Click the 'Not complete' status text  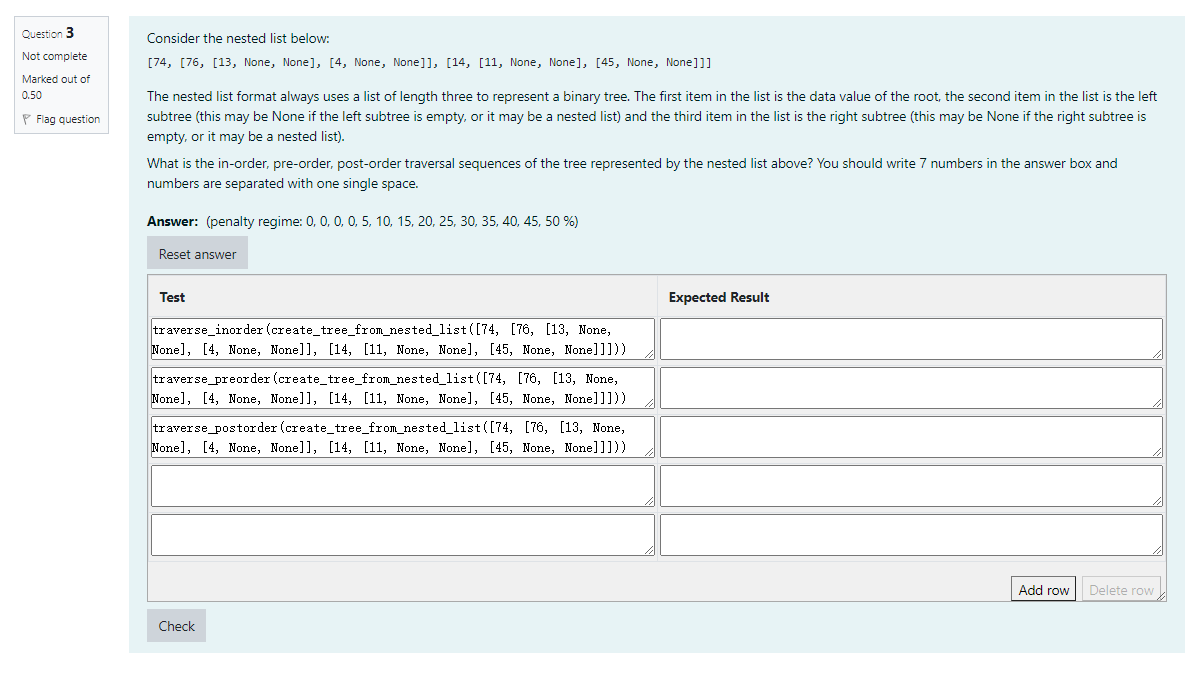55,56
